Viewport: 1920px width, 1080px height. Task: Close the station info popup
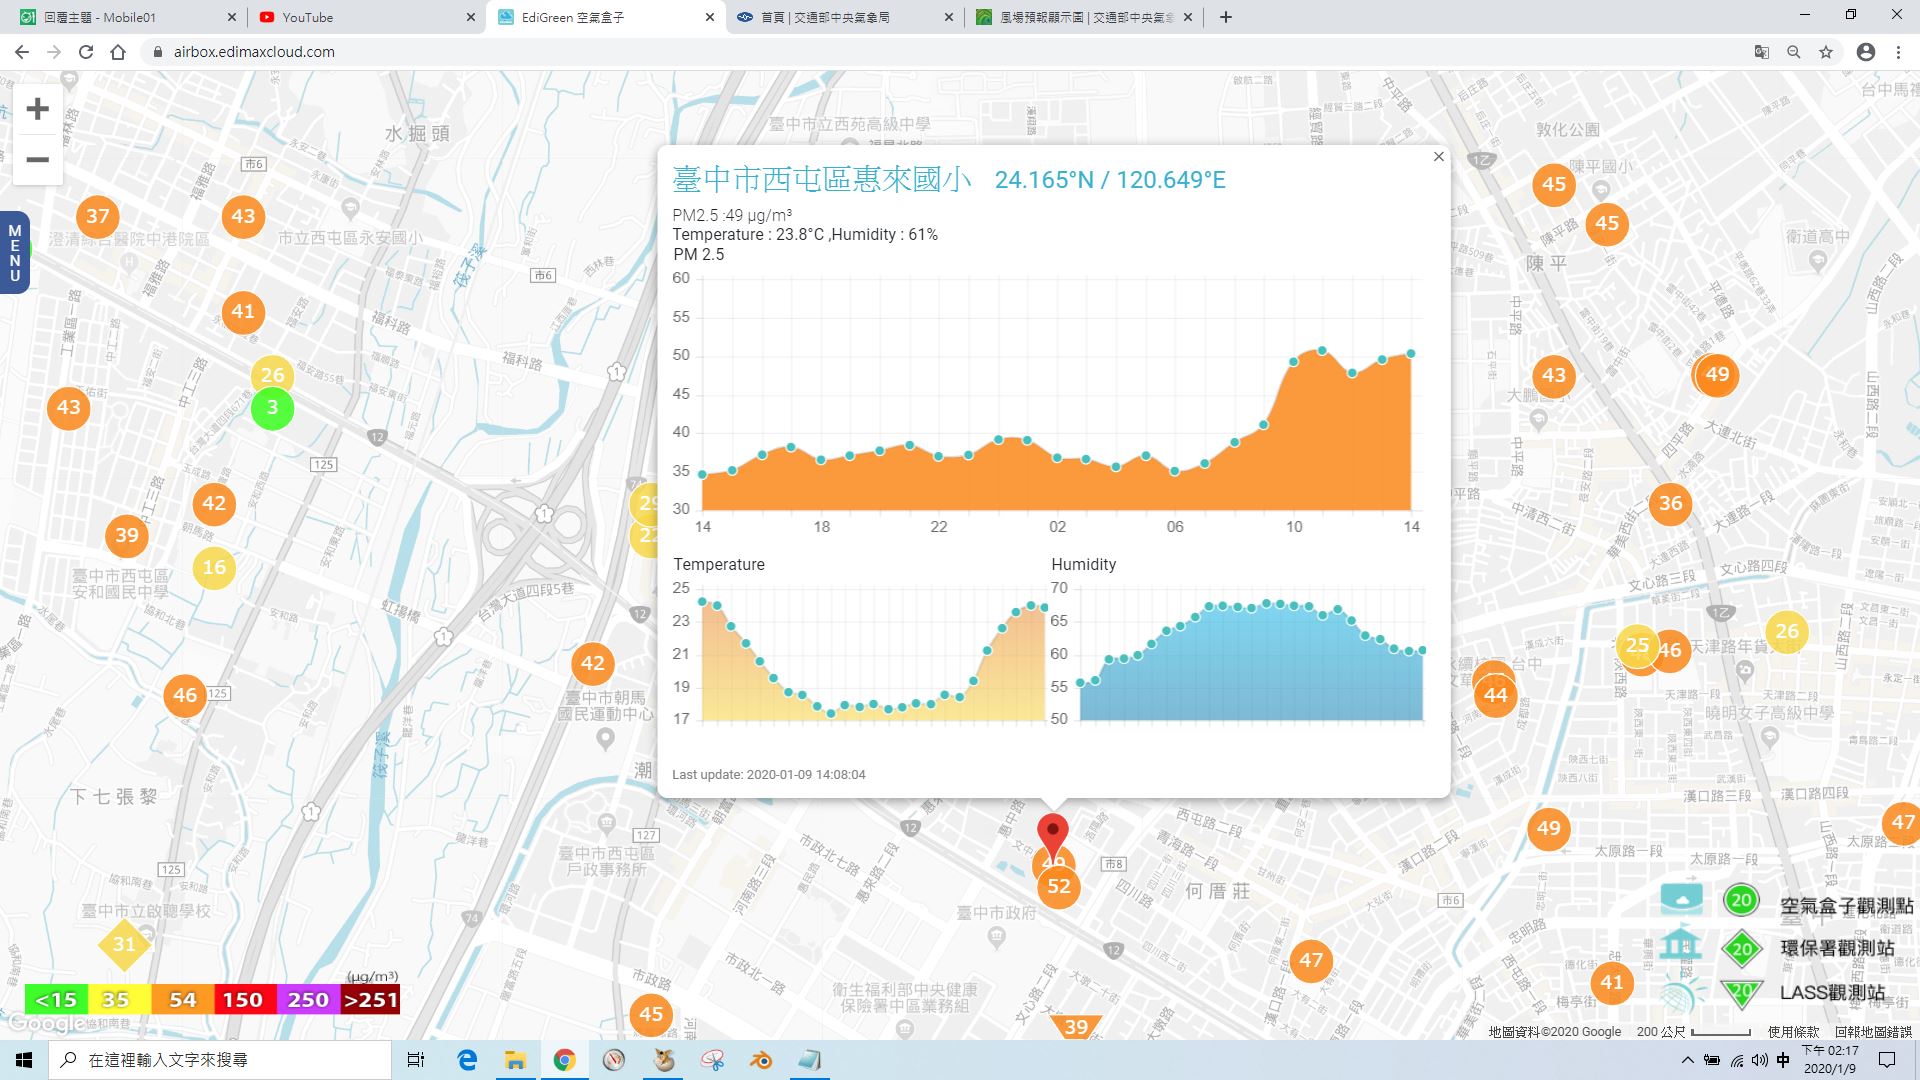coord(1438,157)
